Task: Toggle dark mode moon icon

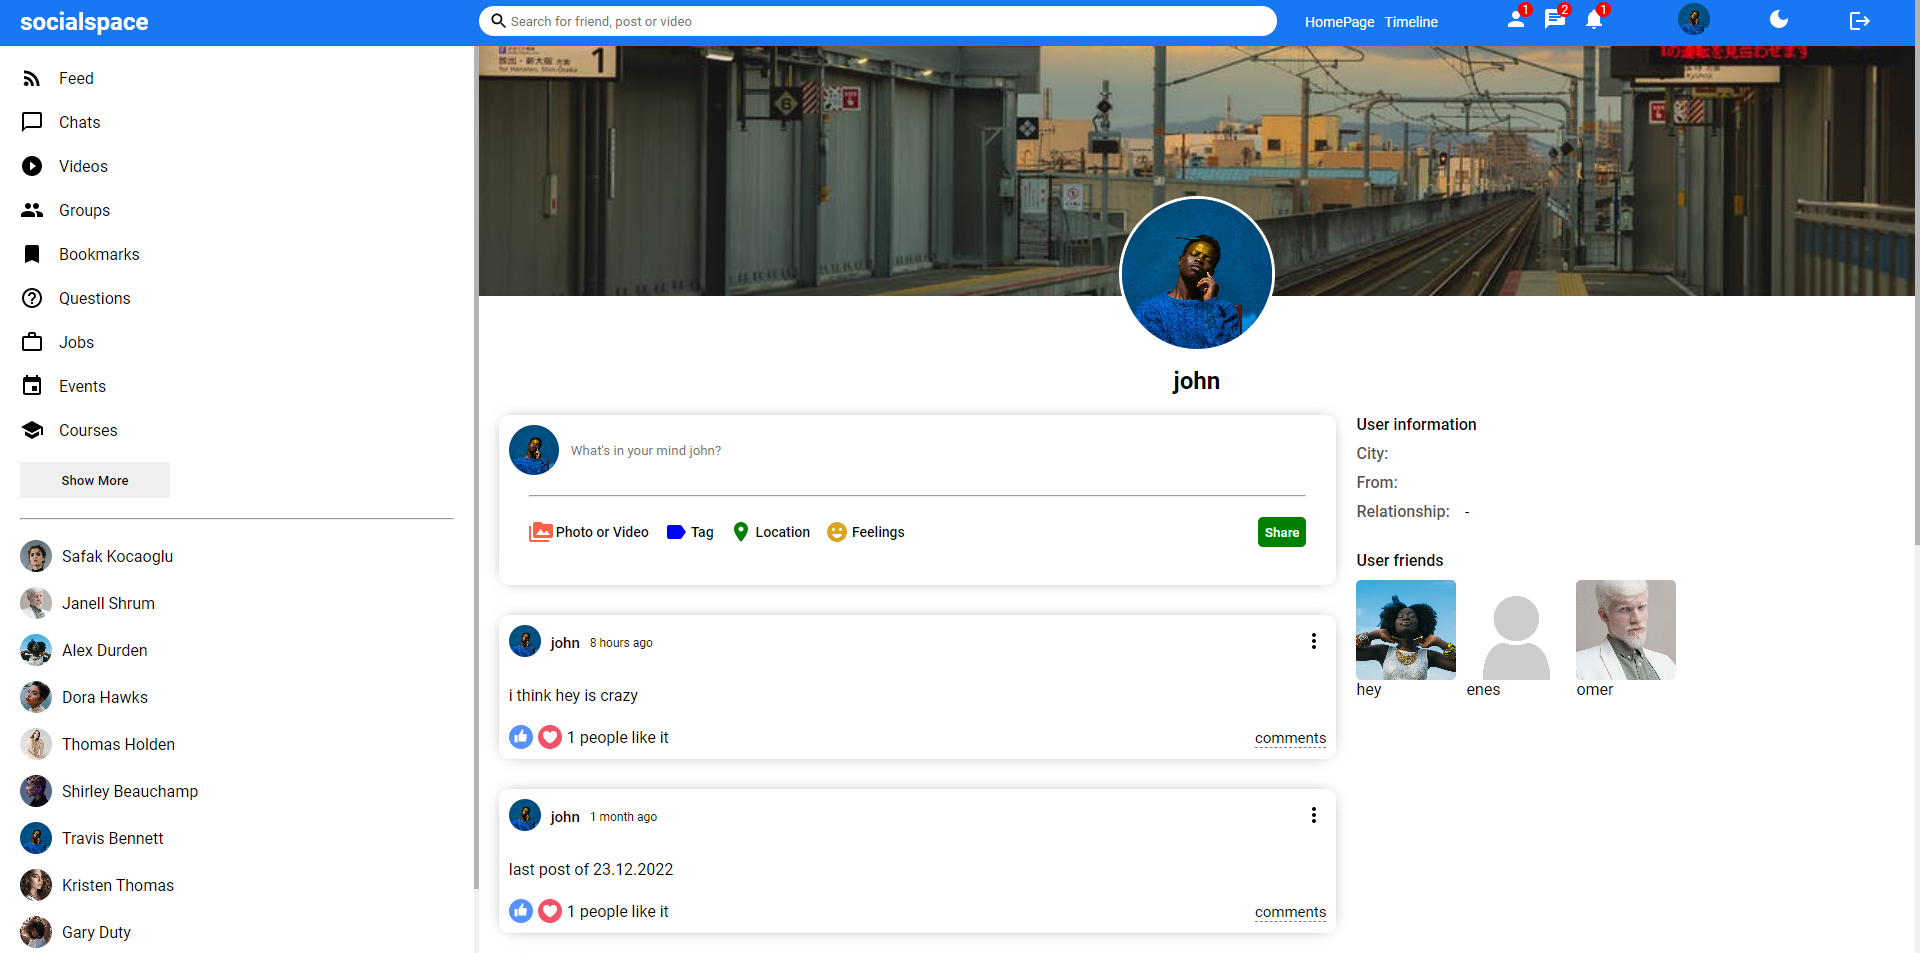Action: (1779, 19)
